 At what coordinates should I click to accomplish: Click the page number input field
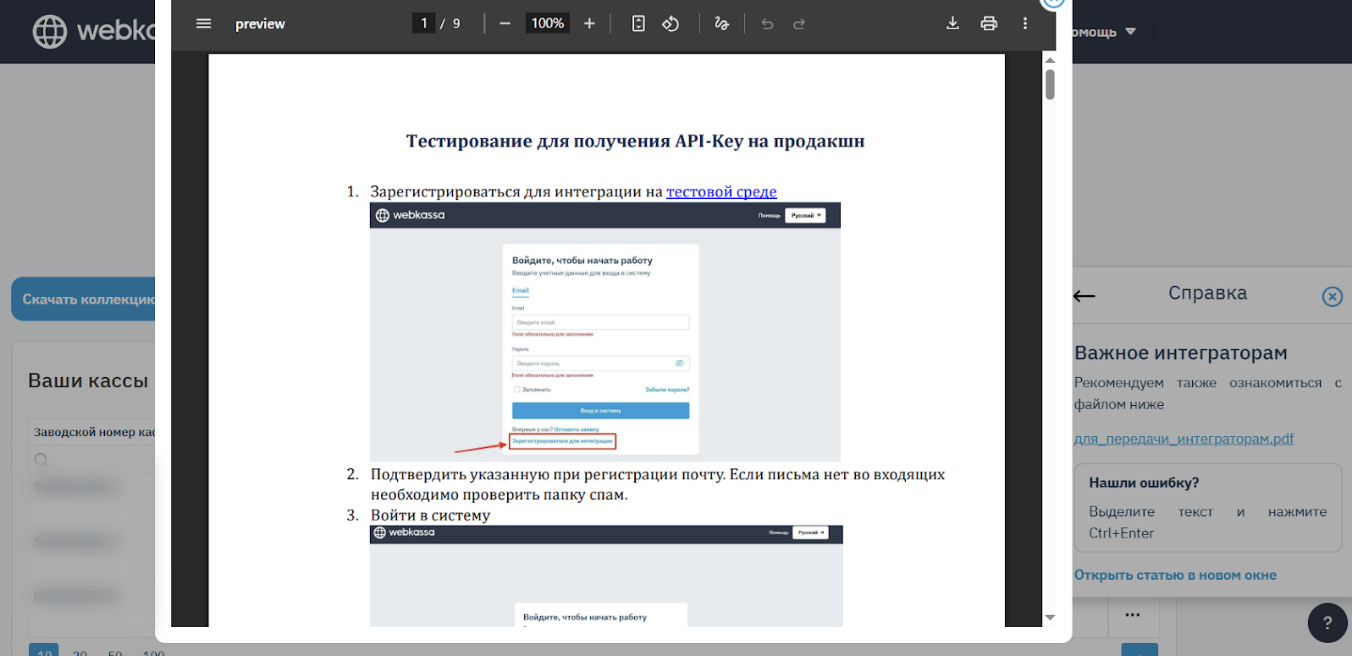424,23
